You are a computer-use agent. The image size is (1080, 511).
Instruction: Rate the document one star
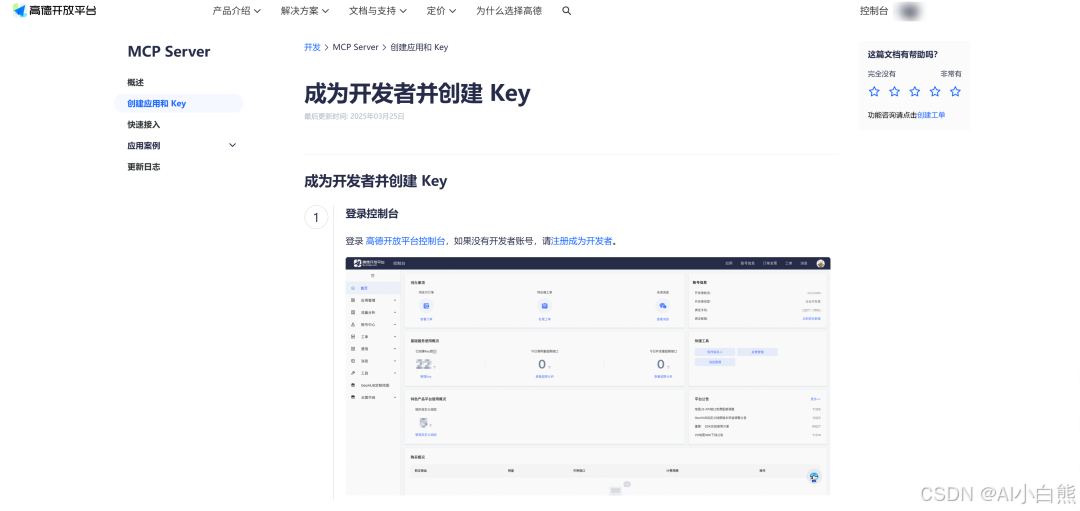coord(874,92)
